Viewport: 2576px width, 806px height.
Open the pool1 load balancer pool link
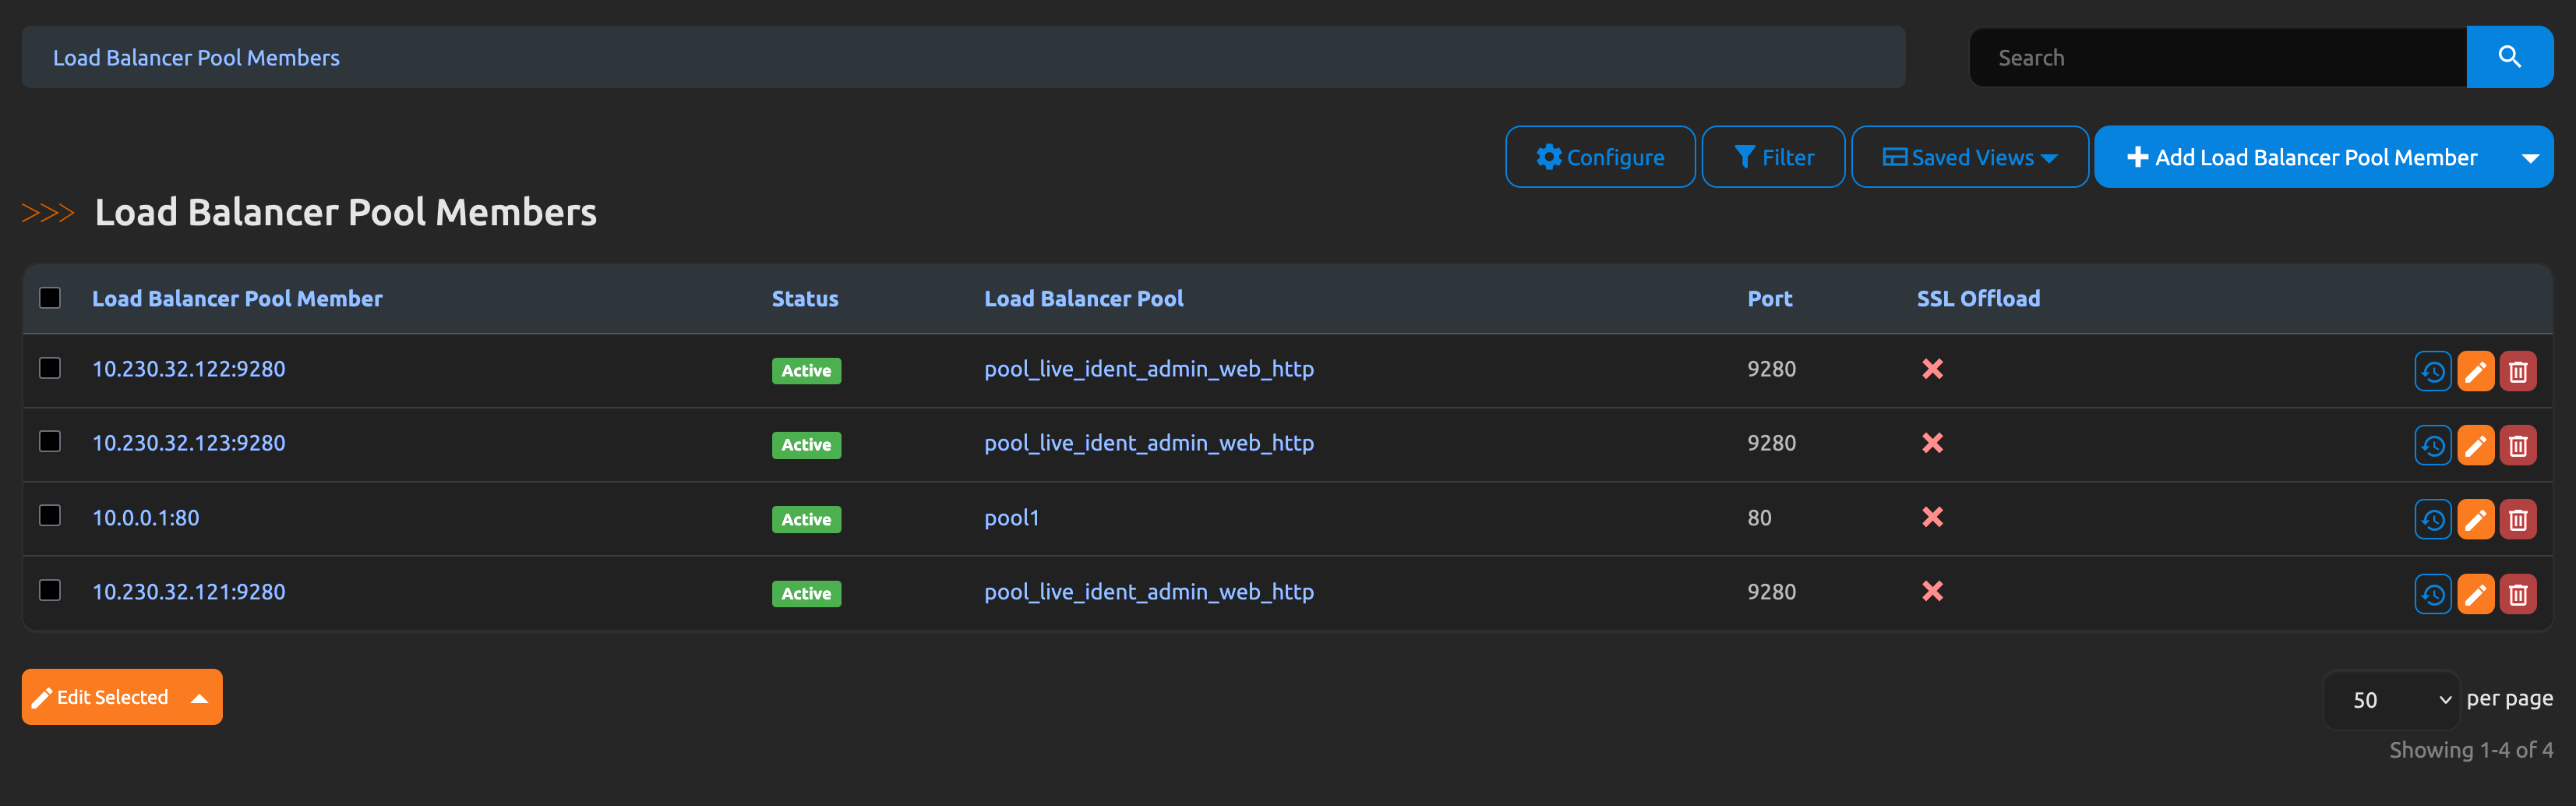pyautogui.click(x=1011, y=518)
